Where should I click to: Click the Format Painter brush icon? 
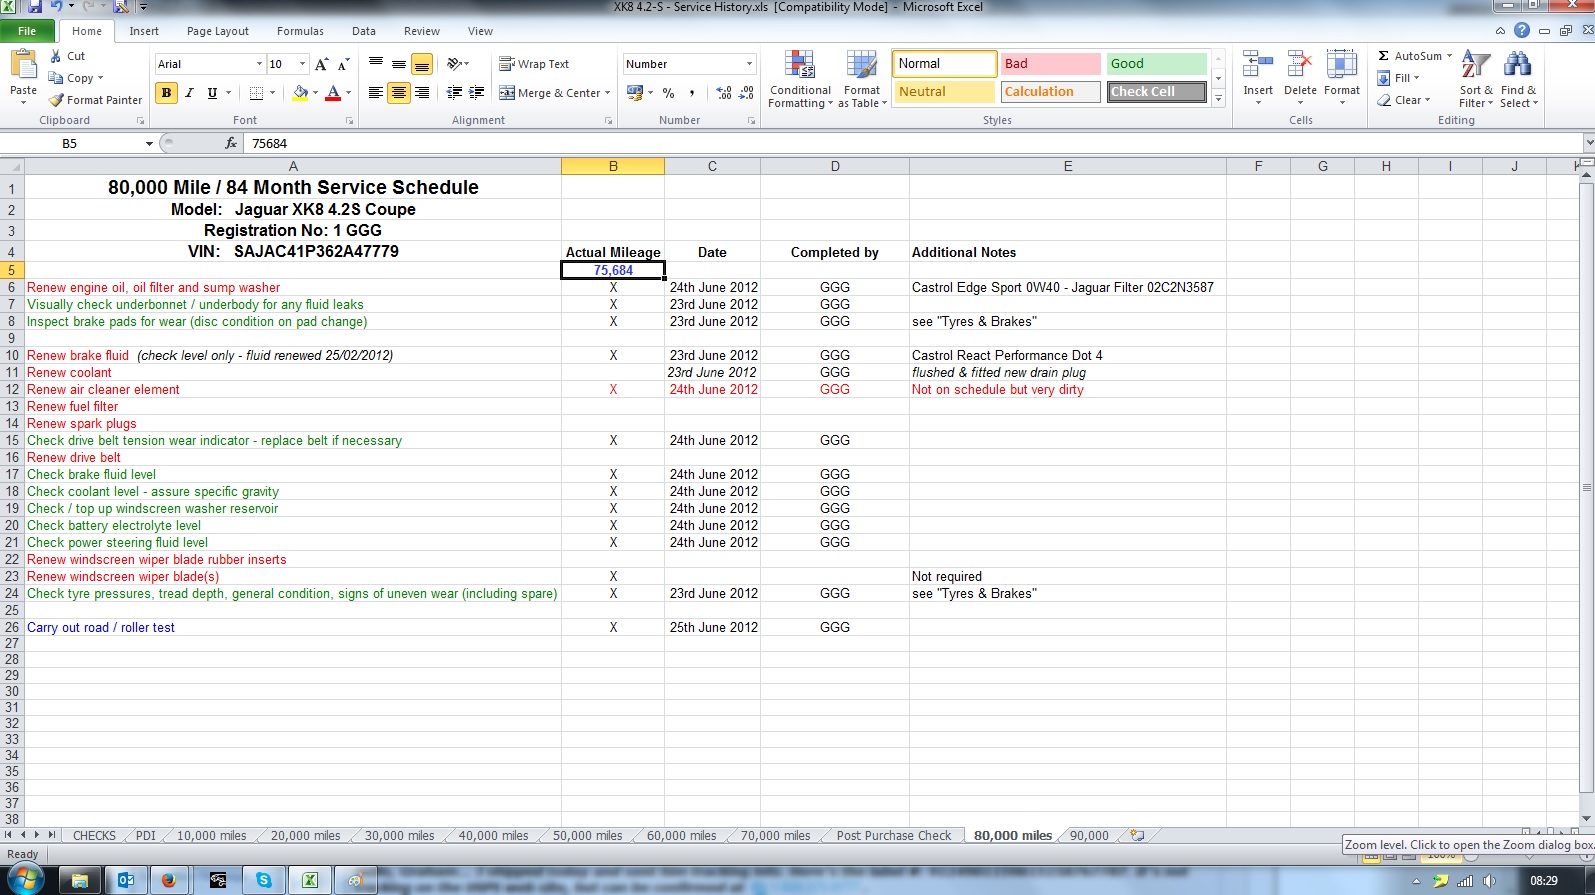(57, 100)
